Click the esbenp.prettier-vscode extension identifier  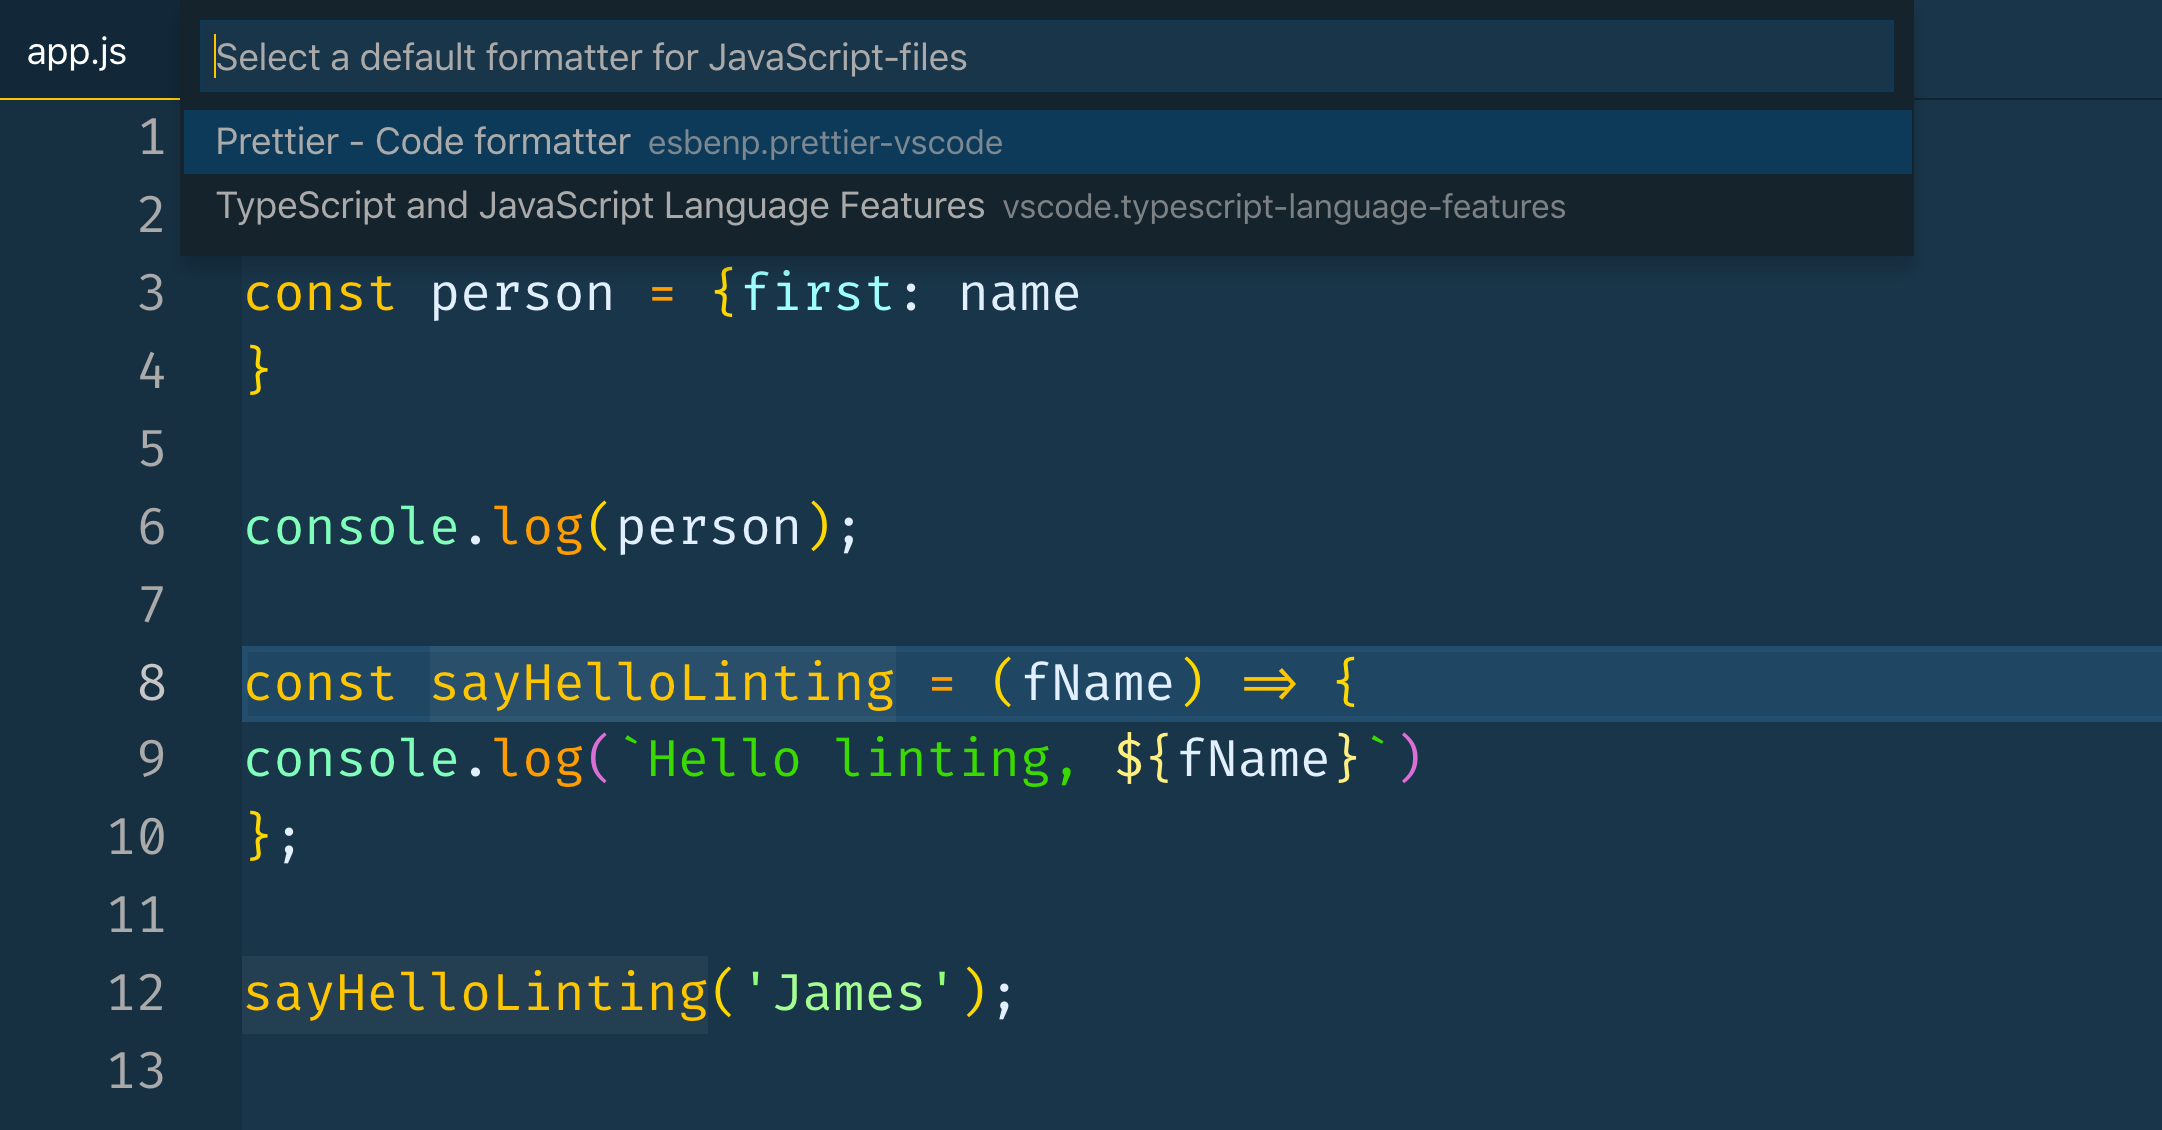(824, 143)
